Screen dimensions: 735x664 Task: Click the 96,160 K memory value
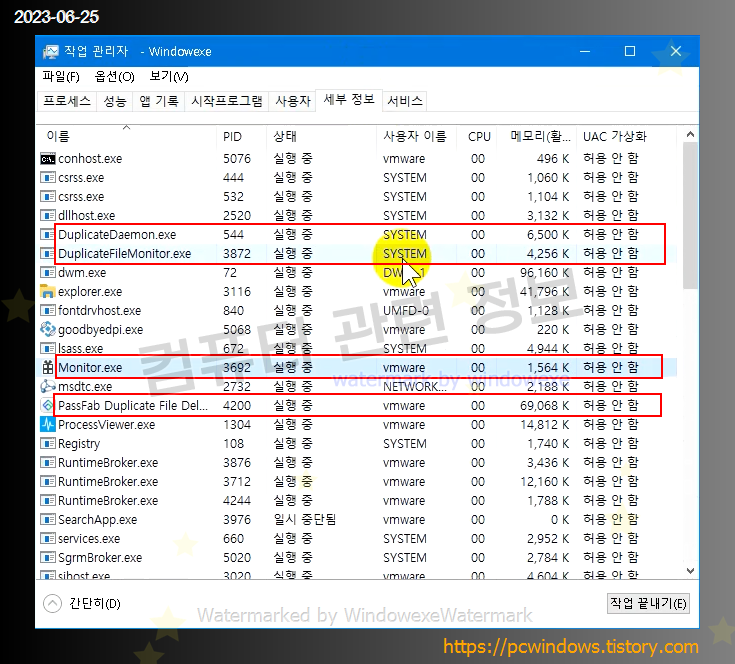[545, 272]
